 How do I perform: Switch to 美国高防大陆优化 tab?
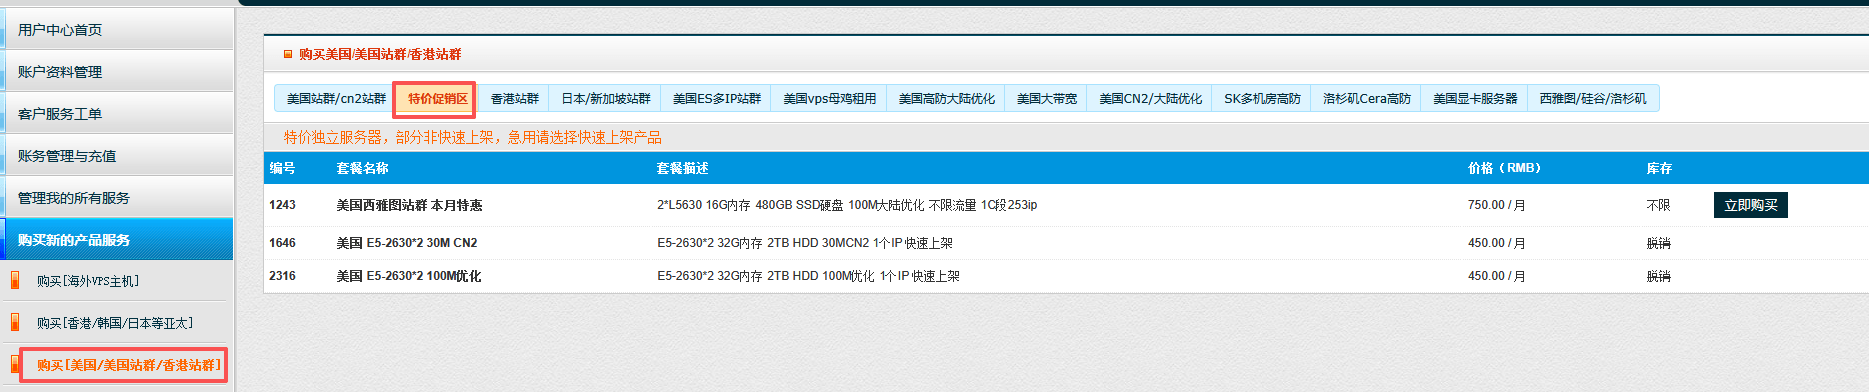[946, 98]
